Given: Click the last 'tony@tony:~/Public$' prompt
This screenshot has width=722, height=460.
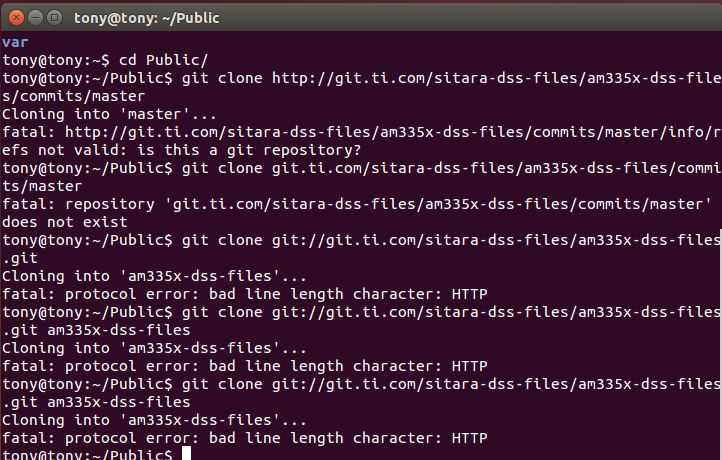Looking at the screenshot, I should click(x=88, y=454).
